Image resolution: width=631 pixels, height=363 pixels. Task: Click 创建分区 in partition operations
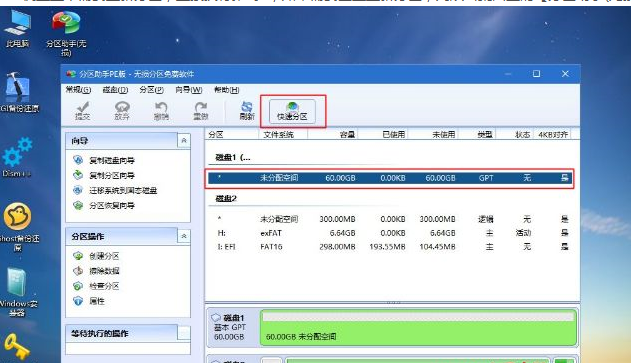(x=104, y=256)
